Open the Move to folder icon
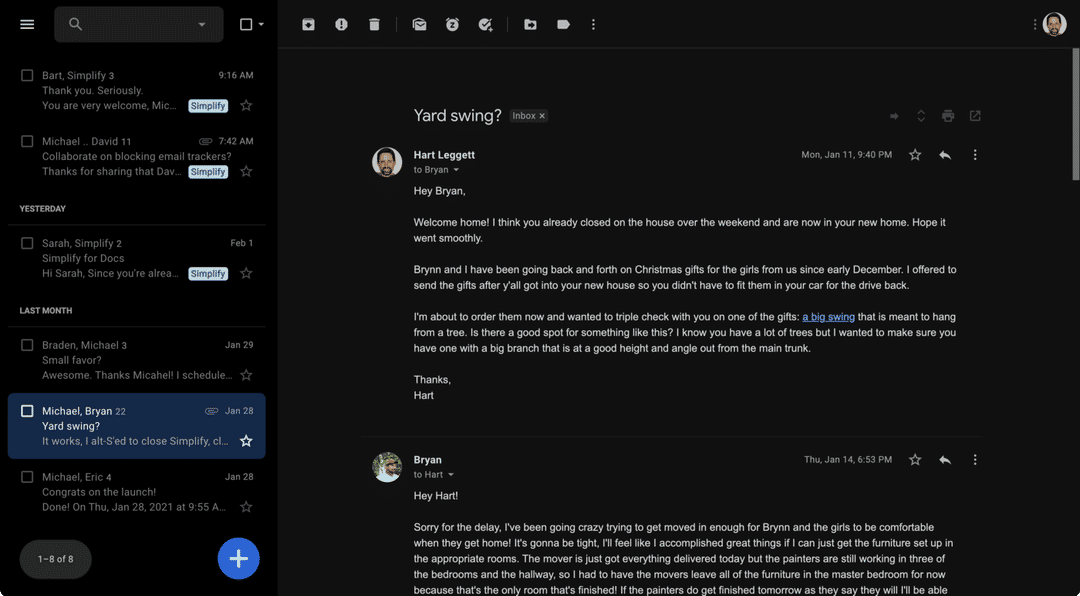This screenshot has height=596, width=1080. [x=530, y=24]
